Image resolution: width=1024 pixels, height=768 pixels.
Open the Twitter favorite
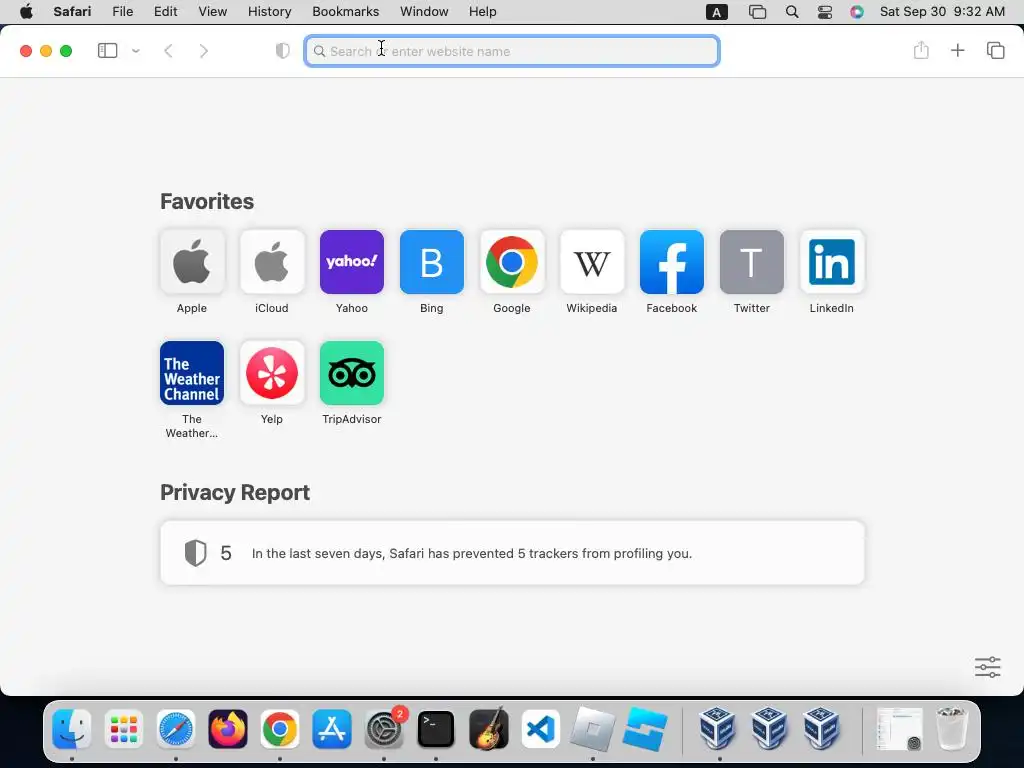752,262
